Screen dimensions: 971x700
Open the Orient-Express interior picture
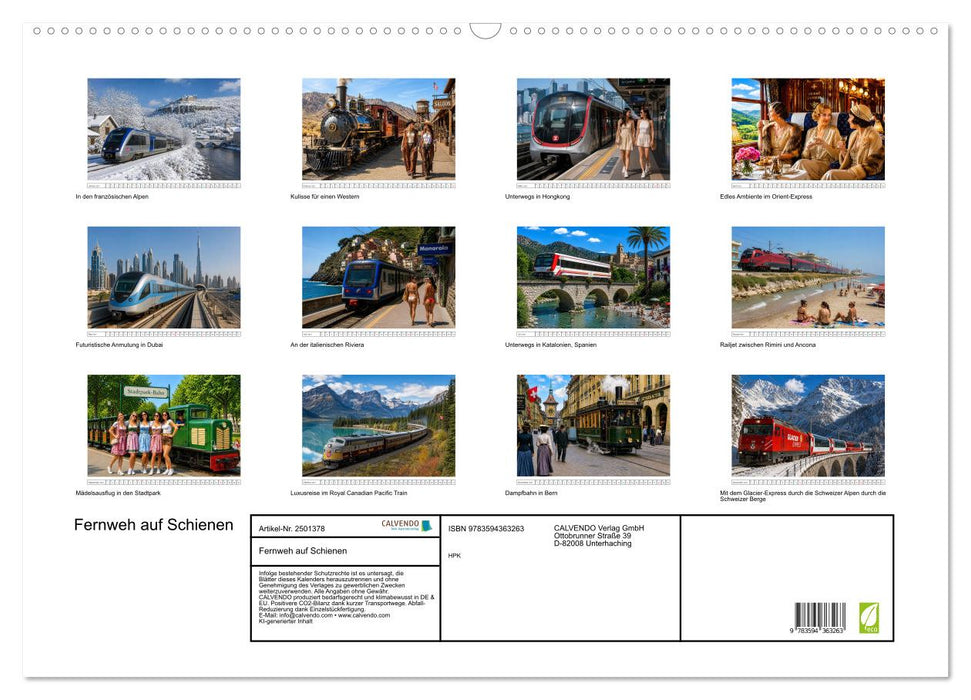coord(808,129)
